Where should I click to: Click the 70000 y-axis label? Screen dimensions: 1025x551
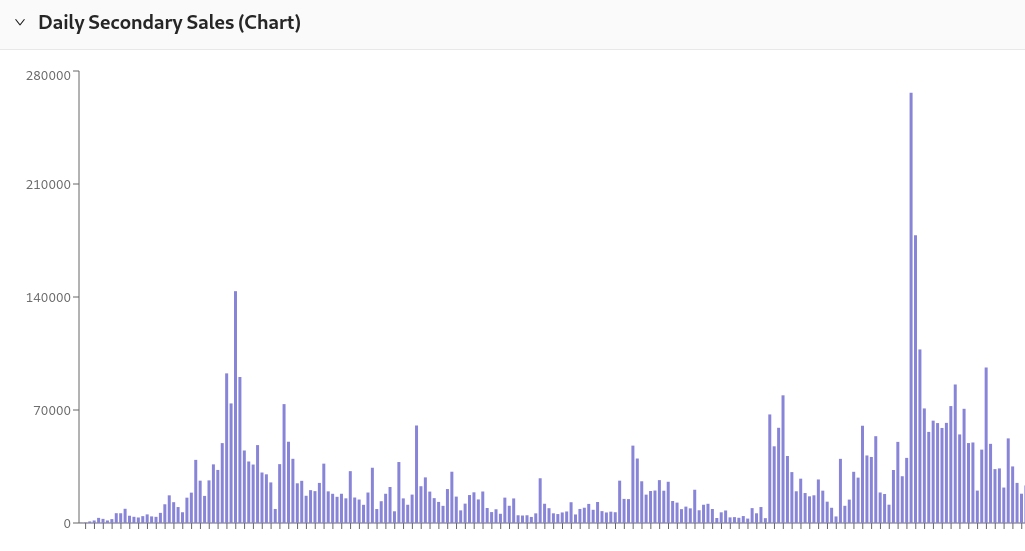click(54, 410)
